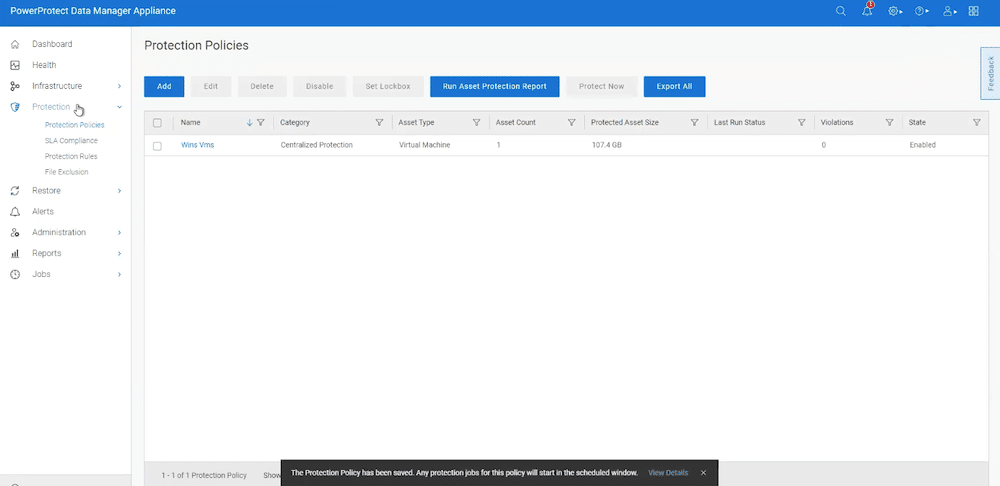
Task: Click the Add policy button
Action: [164, 87]
